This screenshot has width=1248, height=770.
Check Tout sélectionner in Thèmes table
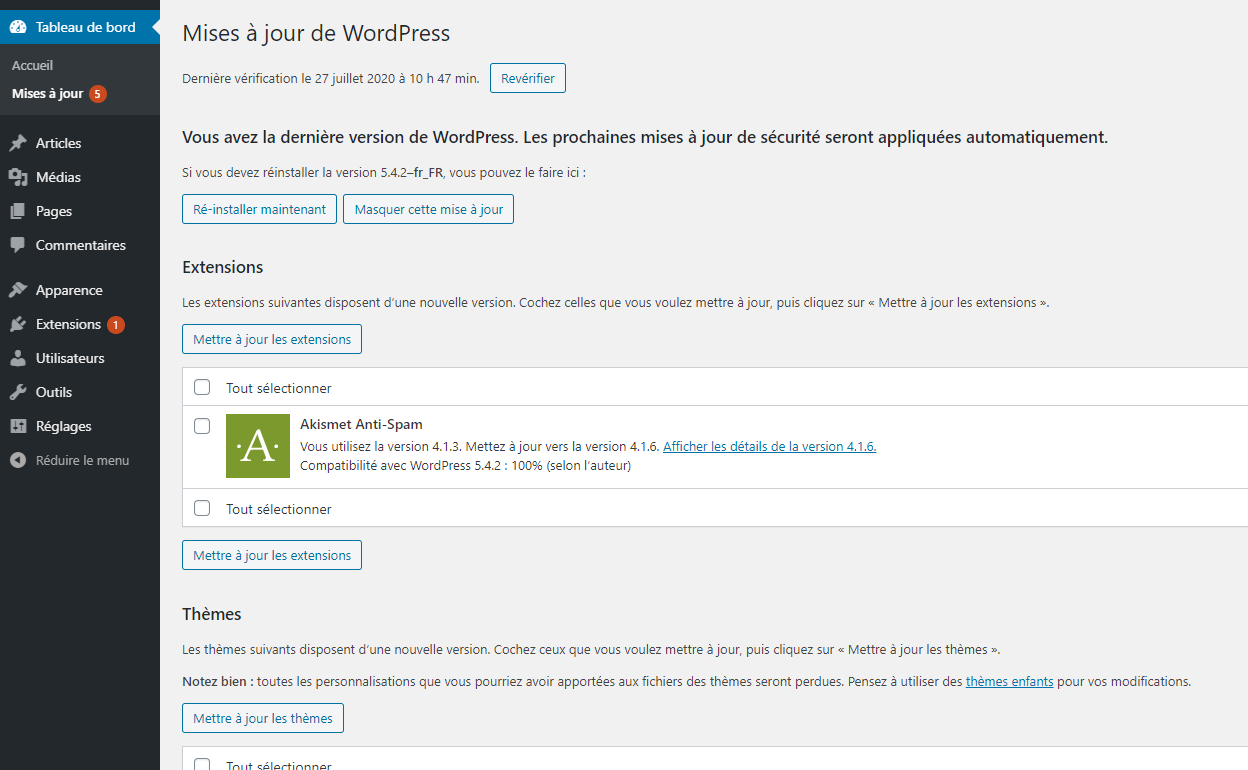coord(202,765)
